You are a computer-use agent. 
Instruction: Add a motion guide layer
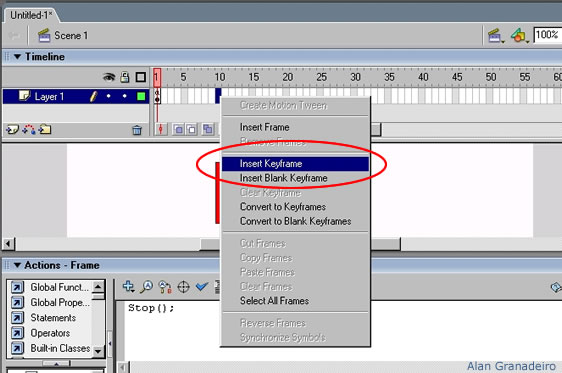click(x=29, y=129)
